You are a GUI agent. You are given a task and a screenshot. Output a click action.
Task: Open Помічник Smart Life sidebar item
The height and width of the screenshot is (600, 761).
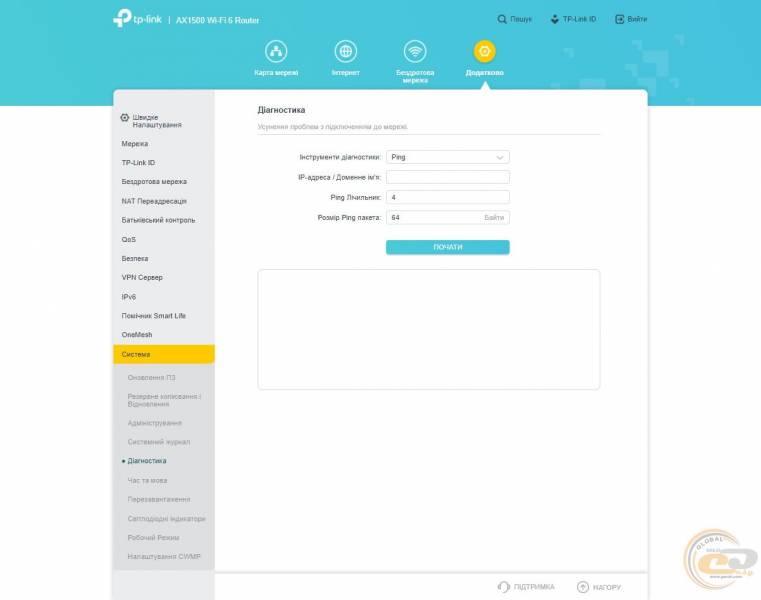tap(153, 316)
